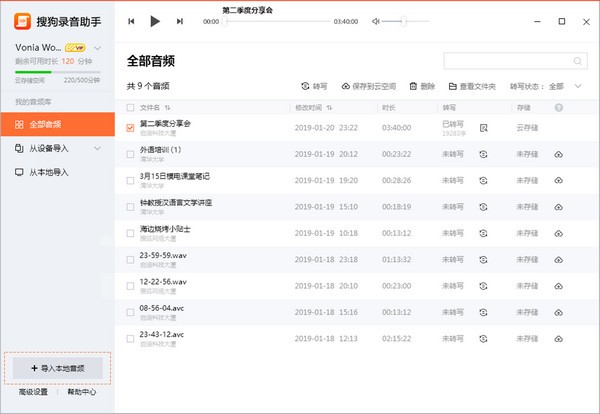Open 帮助中心 help center link
The width and height of the screenshot is (600, 414).
click(x=82, y=392)
